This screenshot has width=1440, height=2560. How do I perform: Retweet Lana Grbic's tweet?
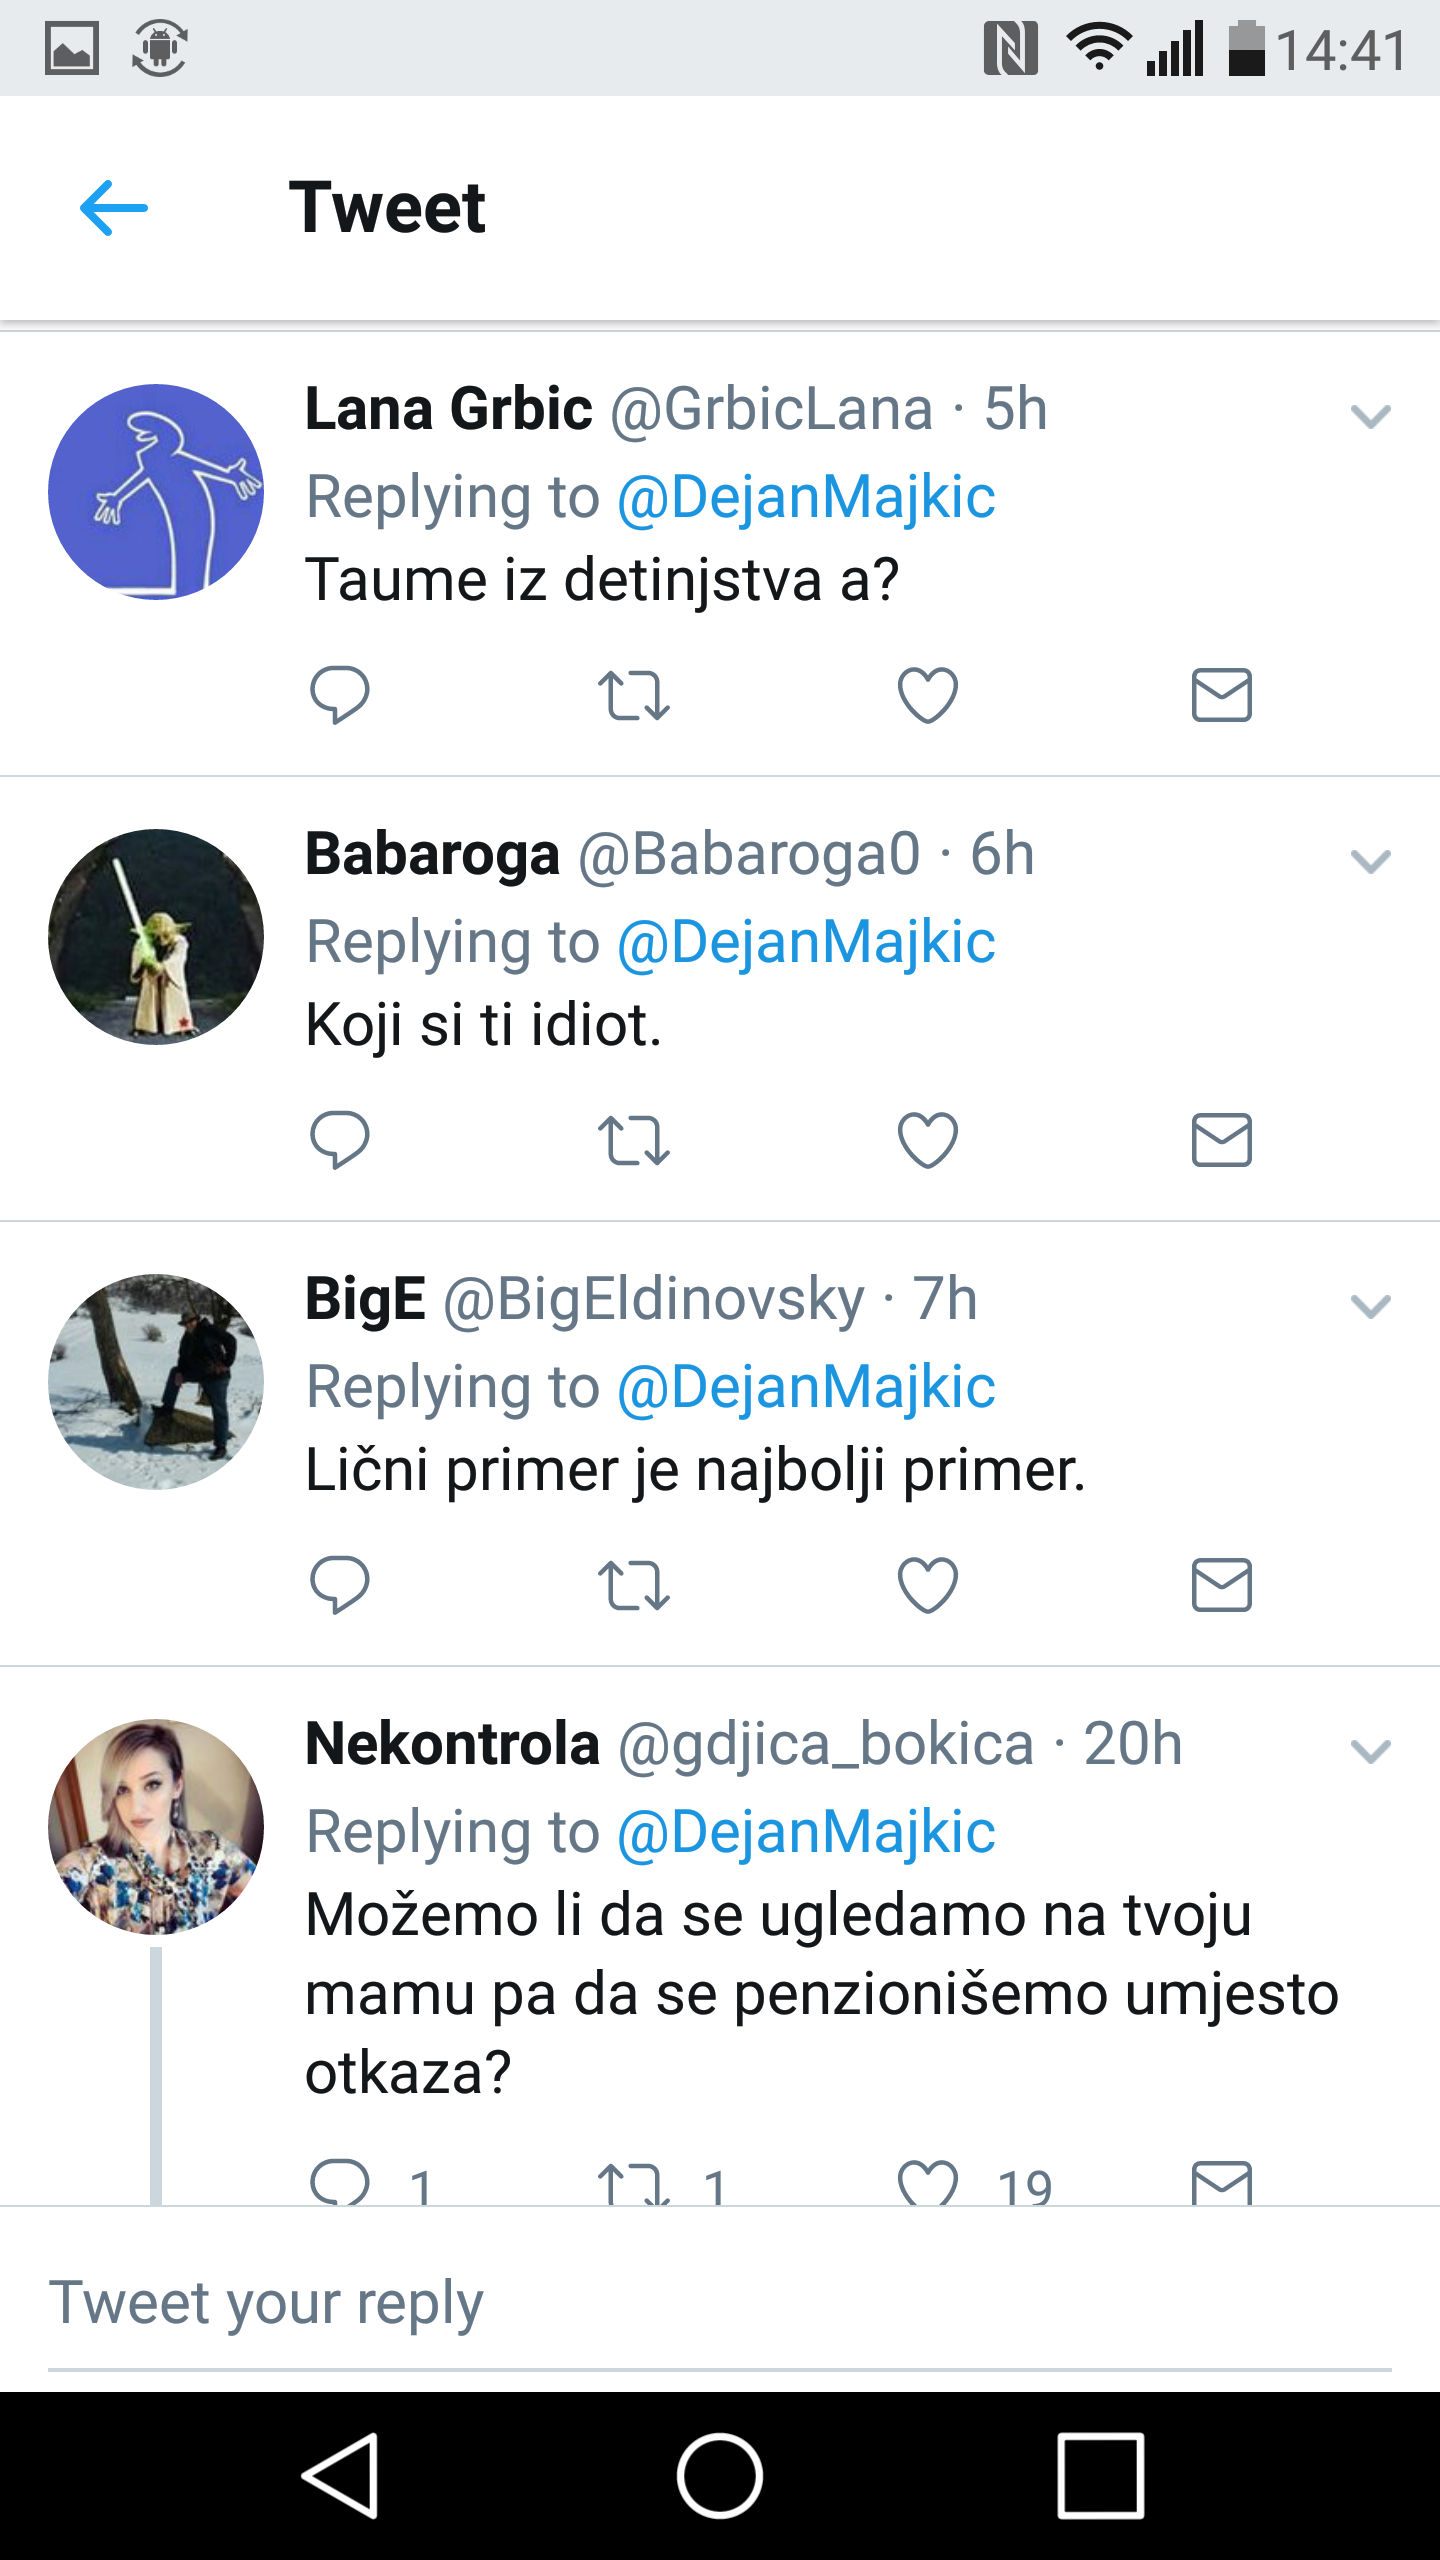[x=633, y=696]
